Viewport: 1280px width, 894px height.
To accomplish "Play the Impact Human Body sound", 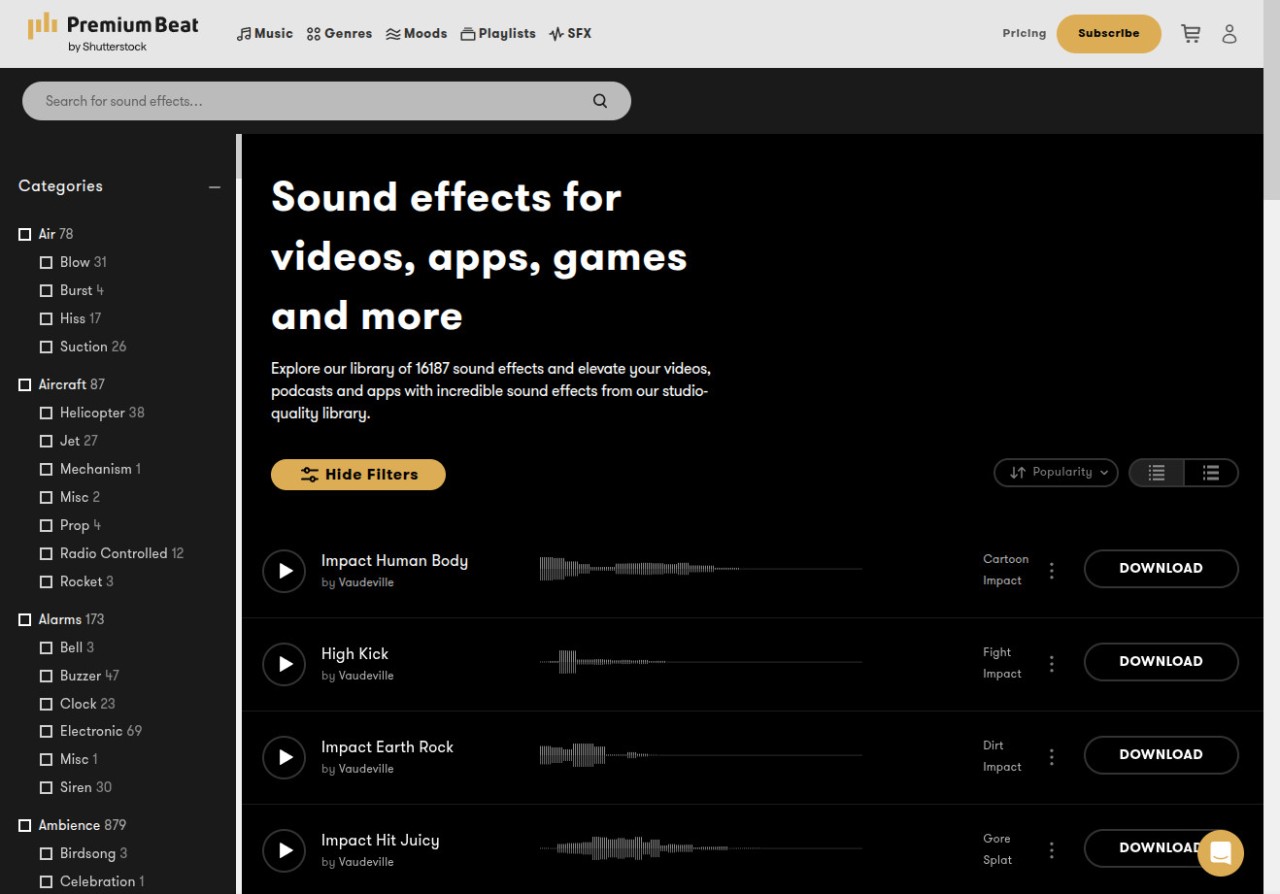I will (284, 571).
